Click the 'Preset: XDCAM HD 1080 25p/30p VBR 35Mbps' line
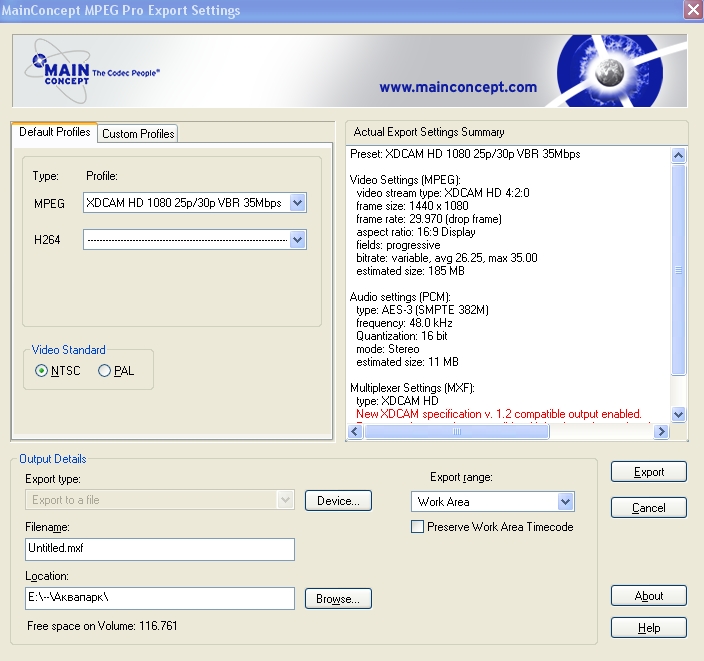The image size is (704, 661). coord(465,154)
